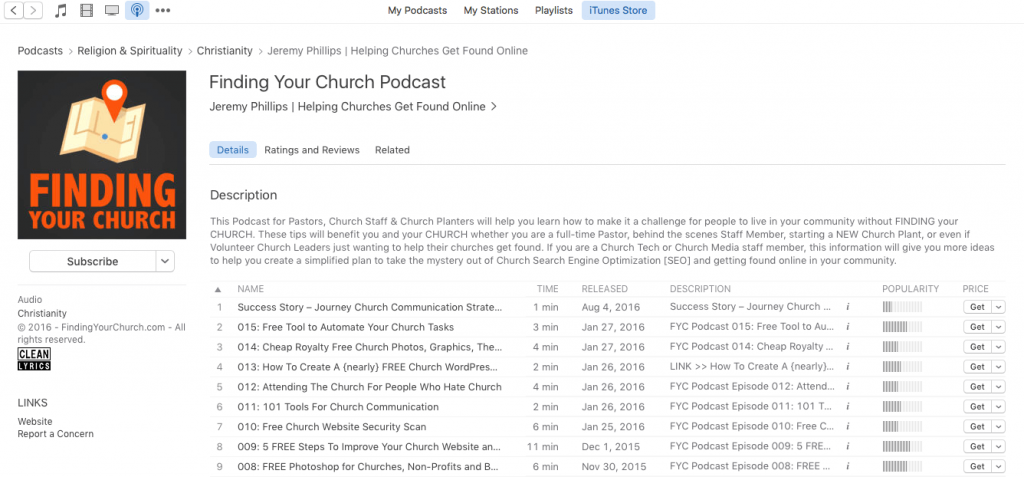Select the Details tab
Viewport: 1024px width, 477px height.
tap(232, 150)
